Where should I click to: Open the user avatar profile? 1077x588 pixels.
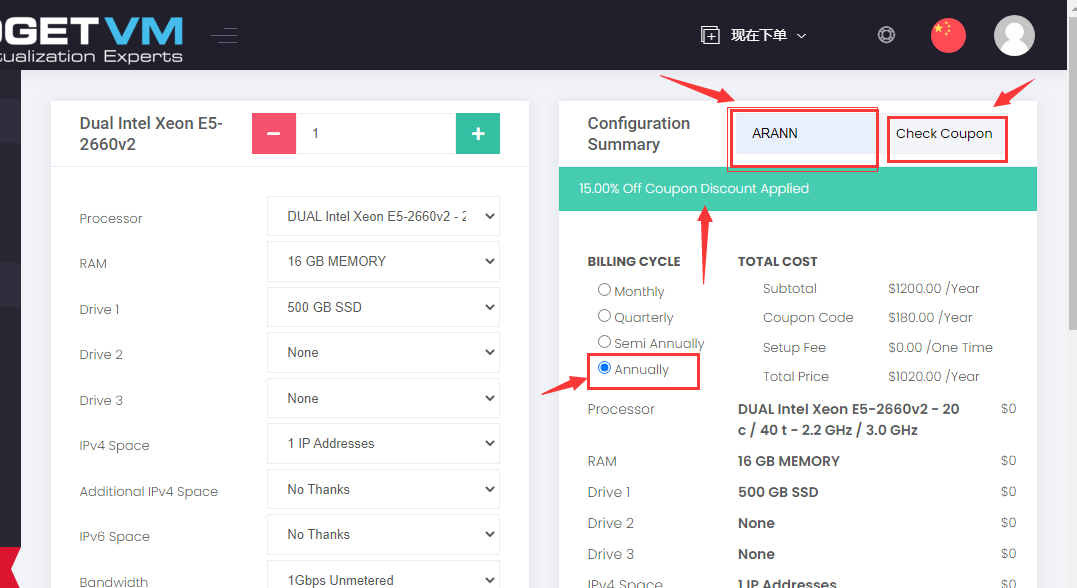click(1014, 36)
